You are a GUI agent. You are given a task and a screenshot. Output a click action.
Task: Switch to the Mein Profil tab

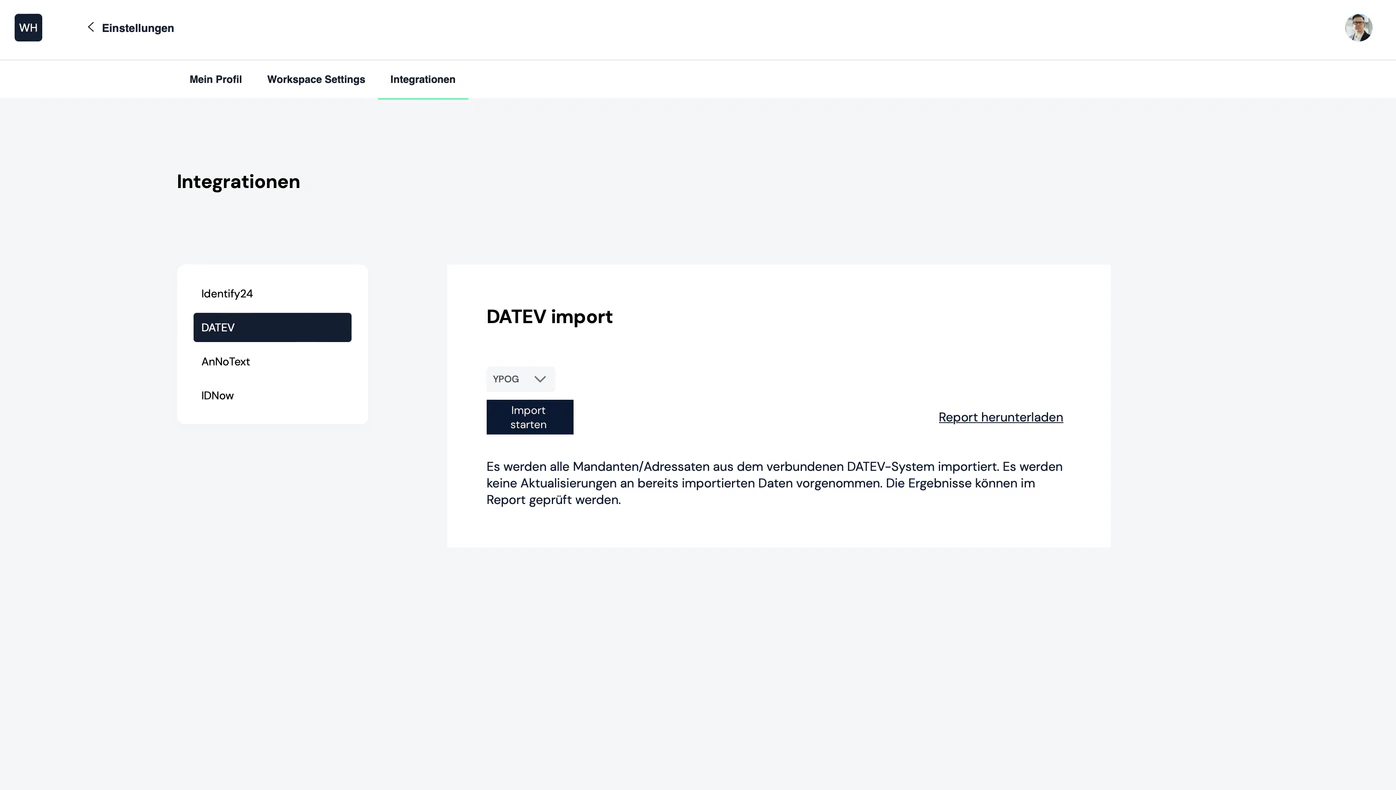coord(216,79)
